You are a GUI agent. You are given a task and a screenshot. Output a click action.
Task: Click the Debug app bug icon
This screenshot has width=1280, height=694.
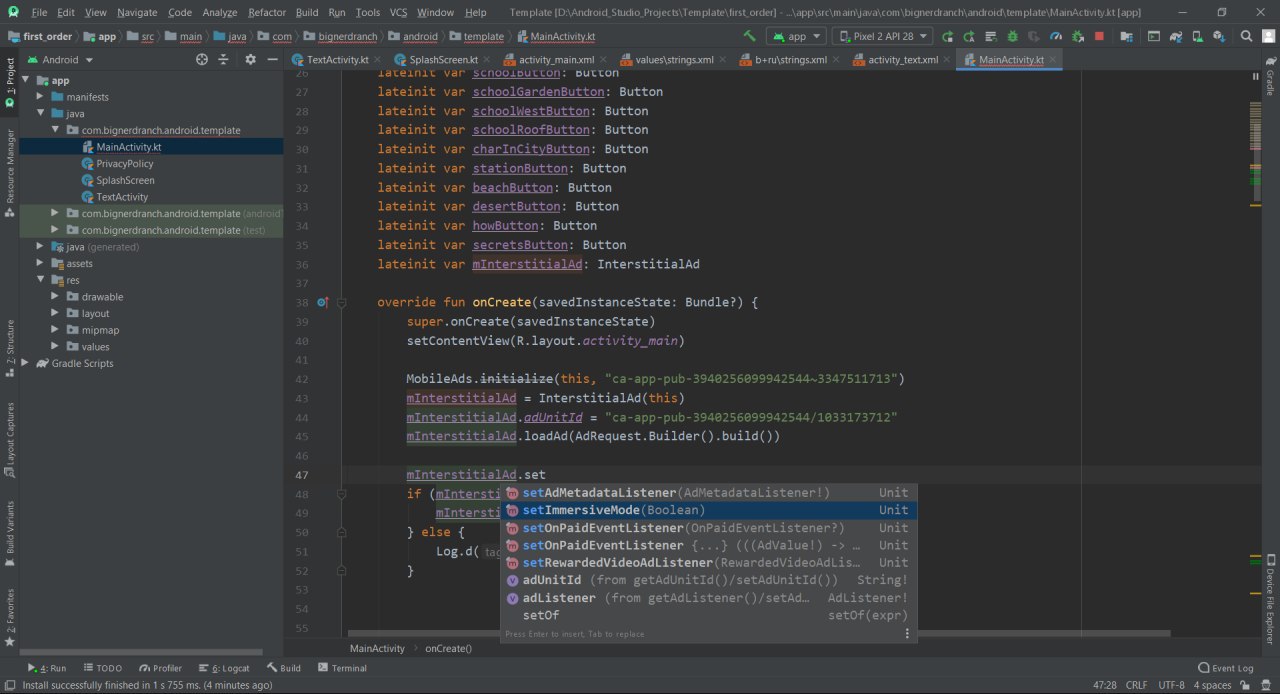tap(1013, 36)
